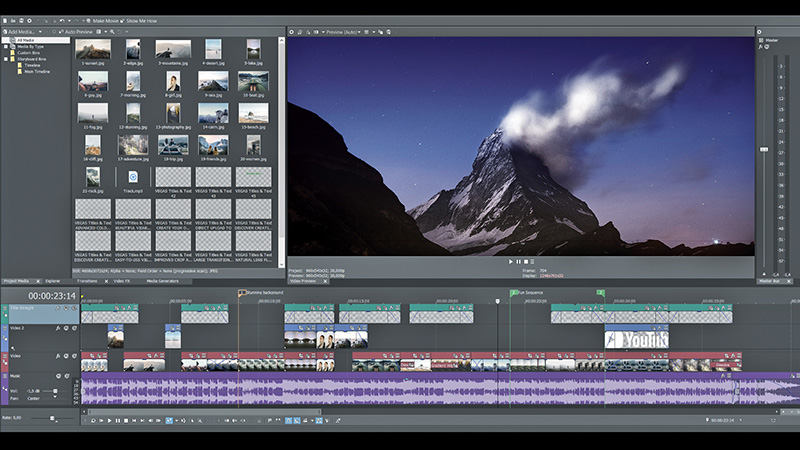The width and height of the screenshot is (800, 450).
Task: Select the All Media tree item
Action: [x=25, y=40]
